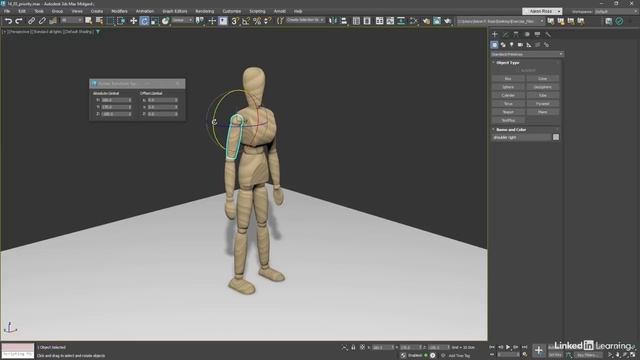
Task: Click the Cone primitive button
Action: pyautogui.click(x=542, y=78)
